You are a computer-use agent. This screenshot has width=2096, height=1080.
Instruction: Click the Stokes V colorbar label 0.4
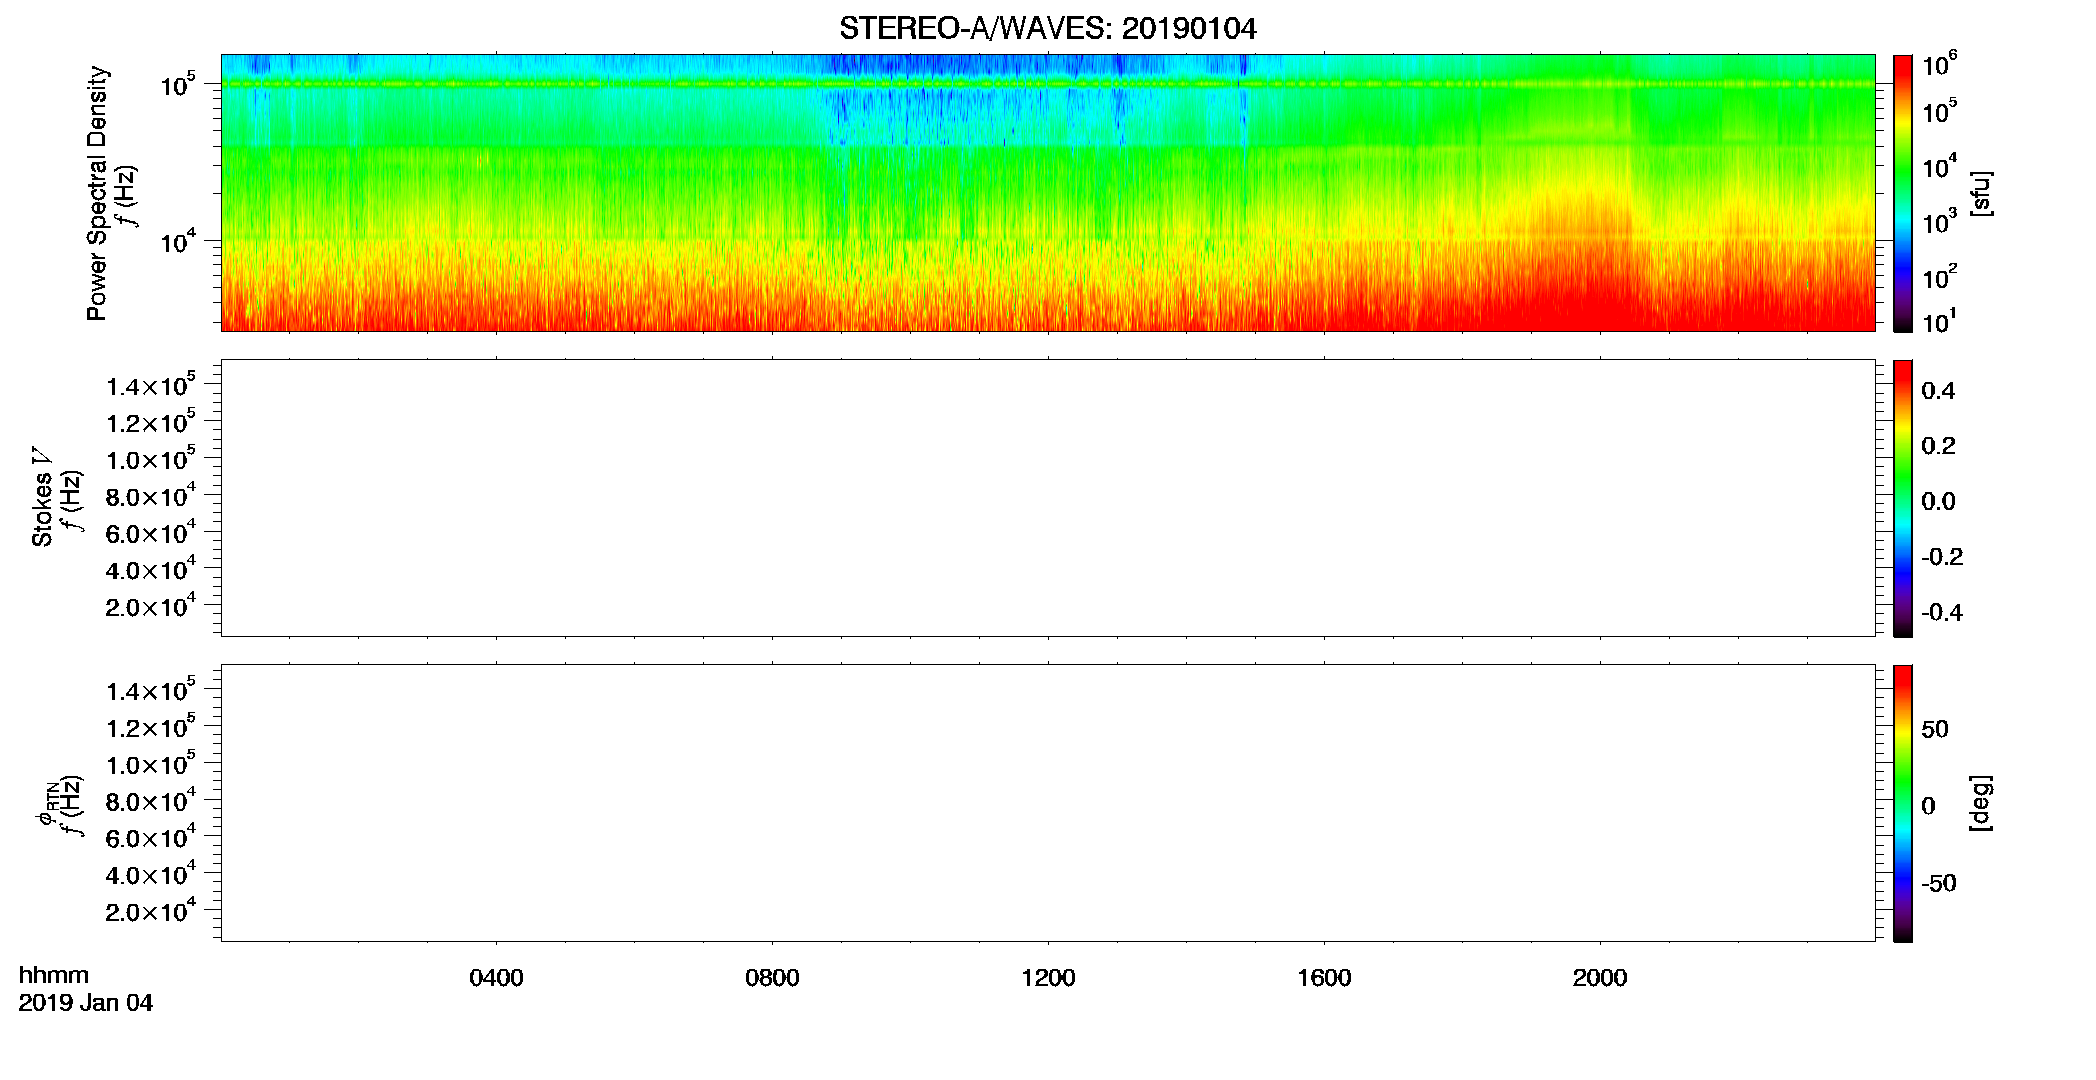(x=1938, y=391)
